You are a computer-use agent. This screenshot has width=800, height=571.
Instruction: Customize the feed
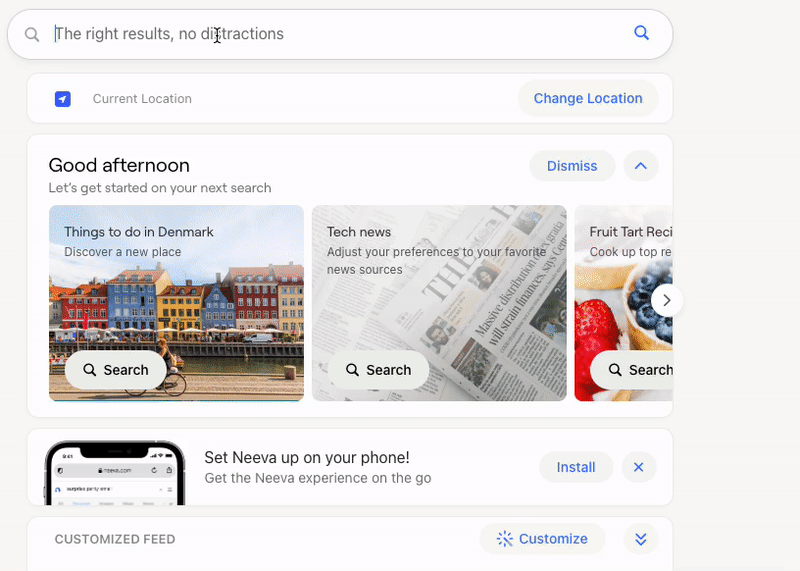(x=542, y=539)
